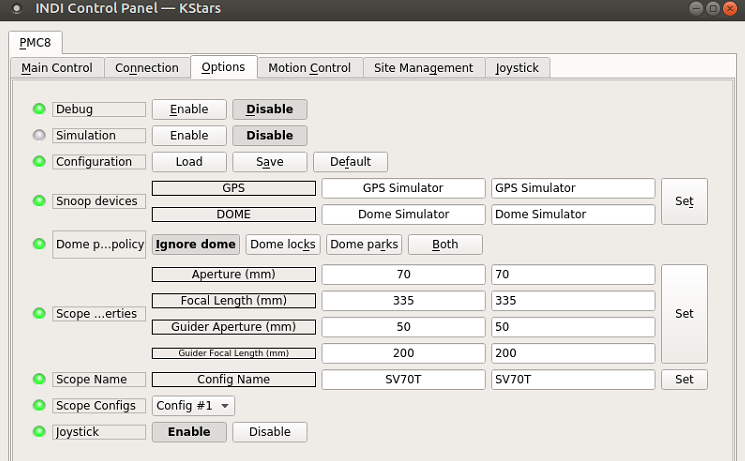Open the Site Management tab
This screenshot has height=461, width=745.
point(424,68)
